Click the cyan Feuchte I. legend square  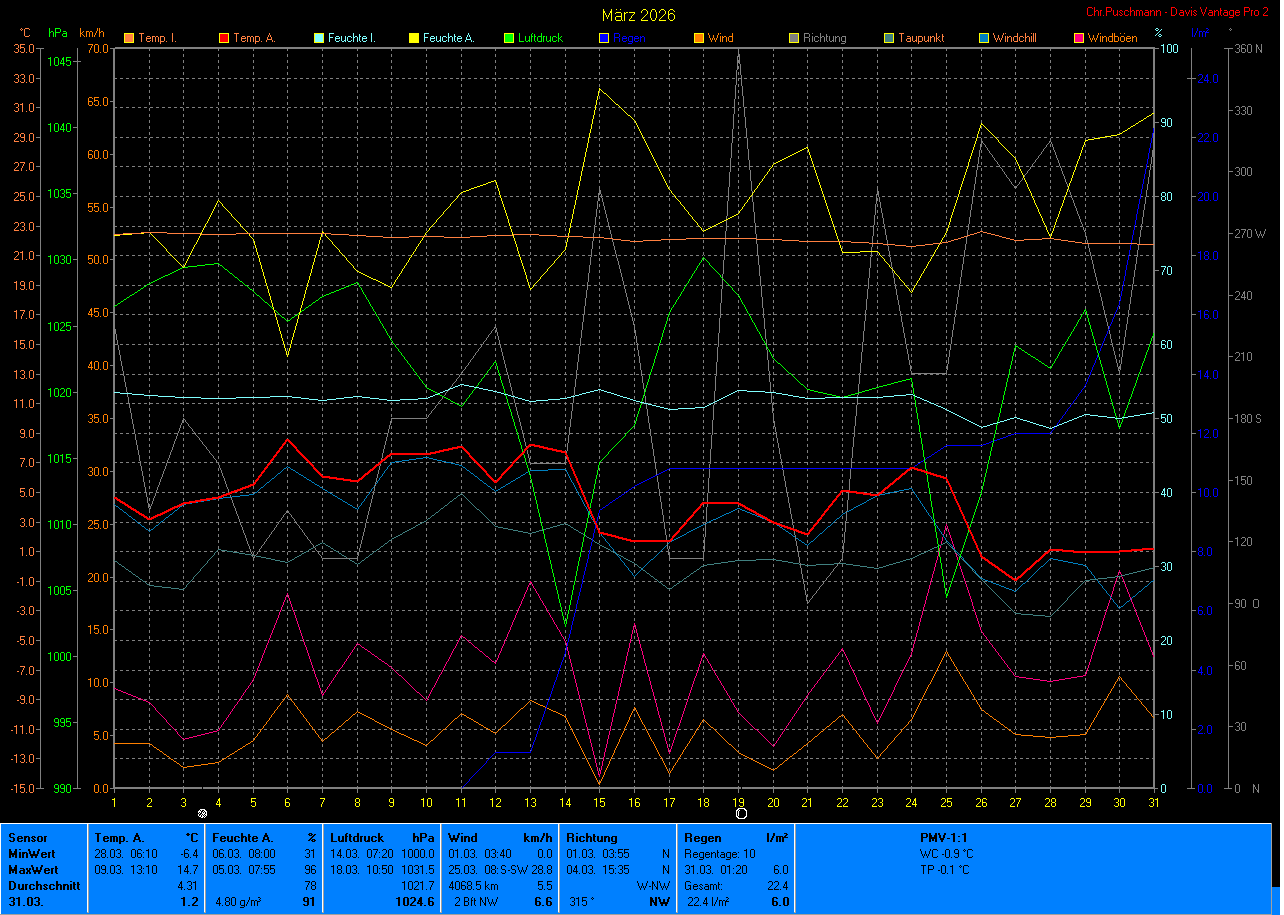pyautogui.click(x=318, y=39)
